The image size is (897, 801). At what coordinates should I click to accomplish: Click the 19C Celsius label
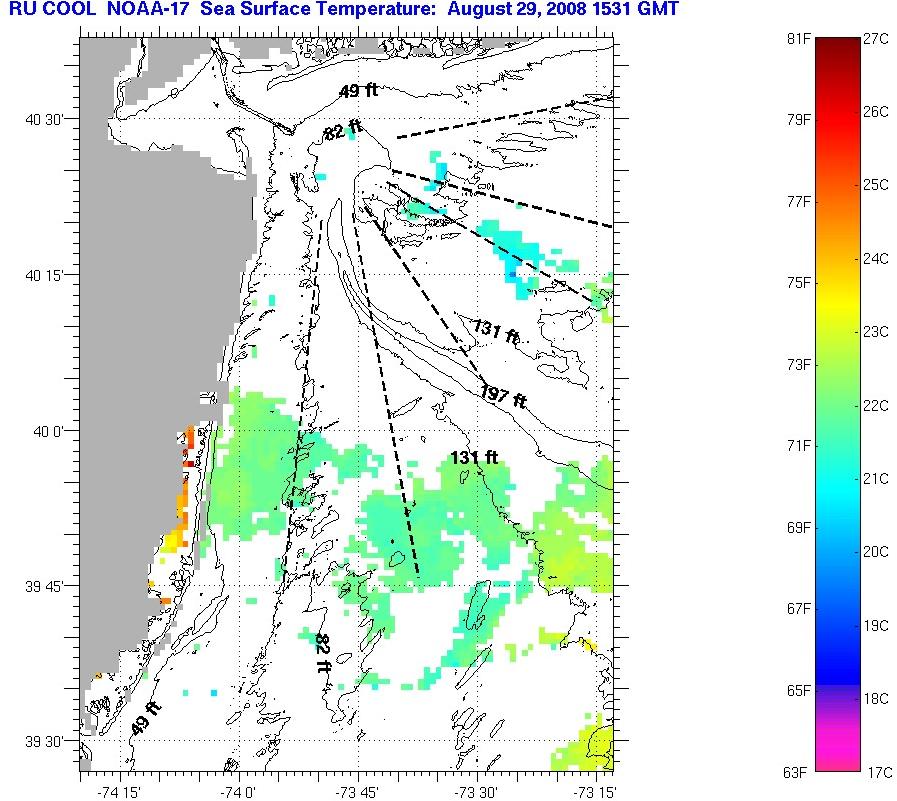point(876,625)
